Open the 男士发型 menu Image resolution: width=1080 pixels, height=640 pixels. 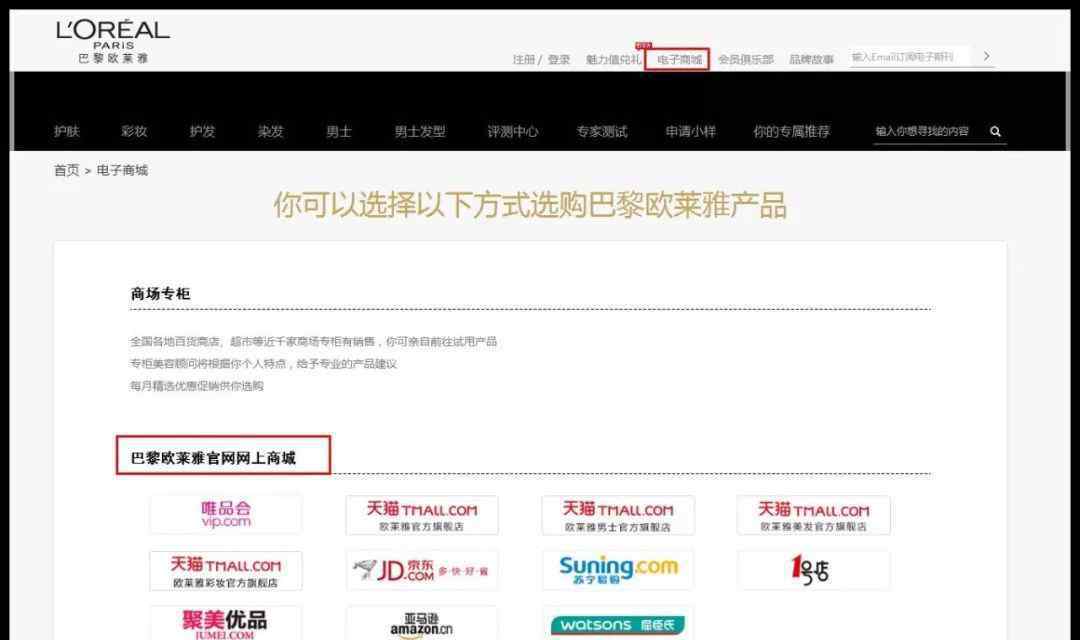point(420,131)
